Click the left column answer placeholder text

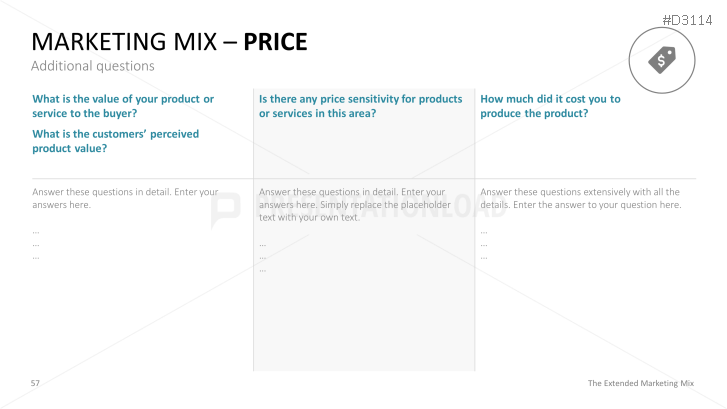[125, 197]
